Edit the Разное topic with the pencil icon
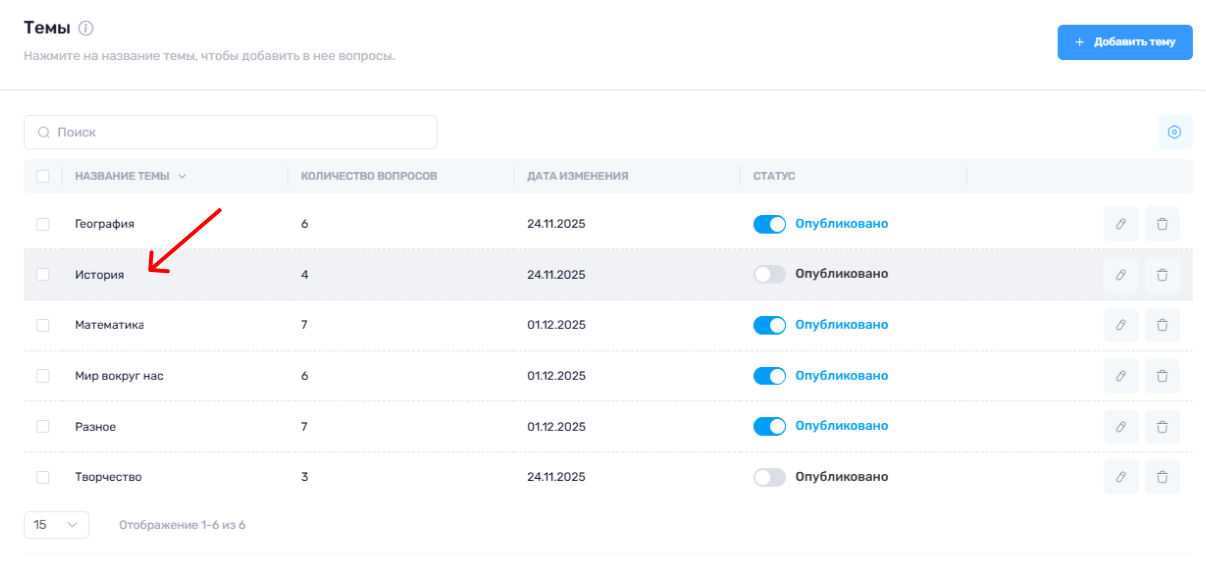The width and height of the screenshot is (1206, 561). pyautogui.click(x=1121, y=427)
